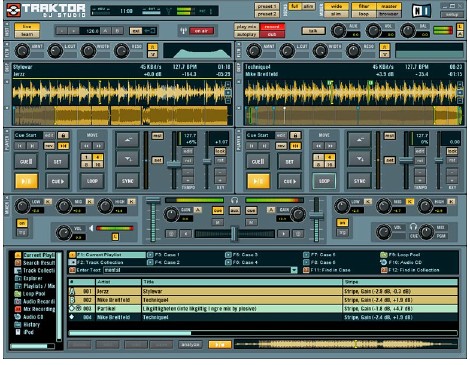The image size is (470, 365).
Task: Click the F9 Loop Pool favorite
Action: point(401,255)
